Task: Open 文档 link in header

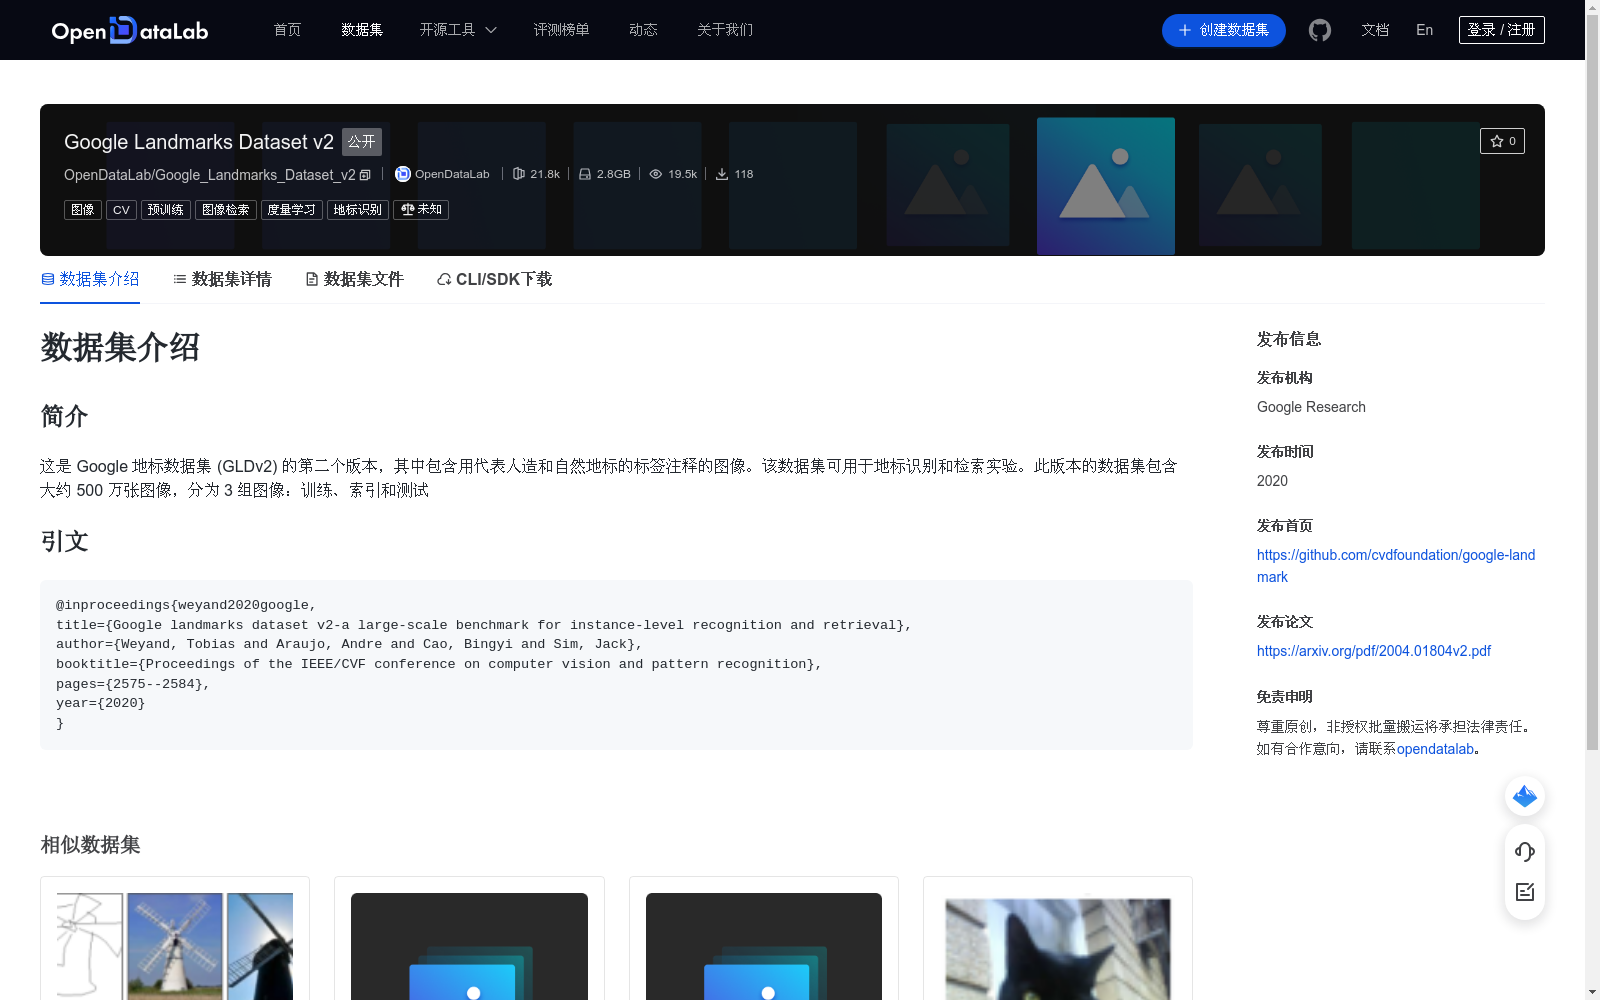Action: (1375, 30)
